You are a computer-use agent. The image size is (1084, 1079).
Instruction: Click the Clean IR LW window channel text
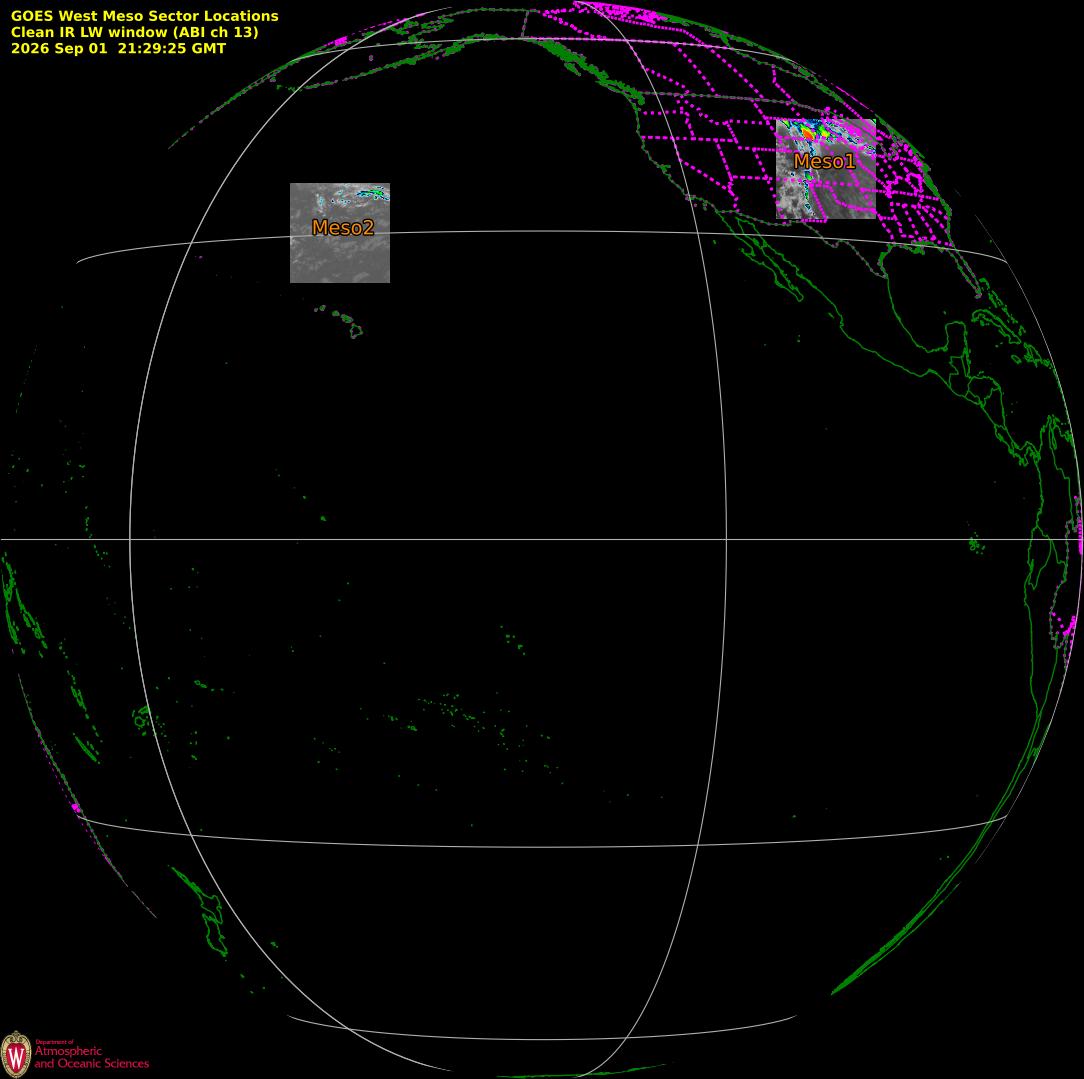134,32
